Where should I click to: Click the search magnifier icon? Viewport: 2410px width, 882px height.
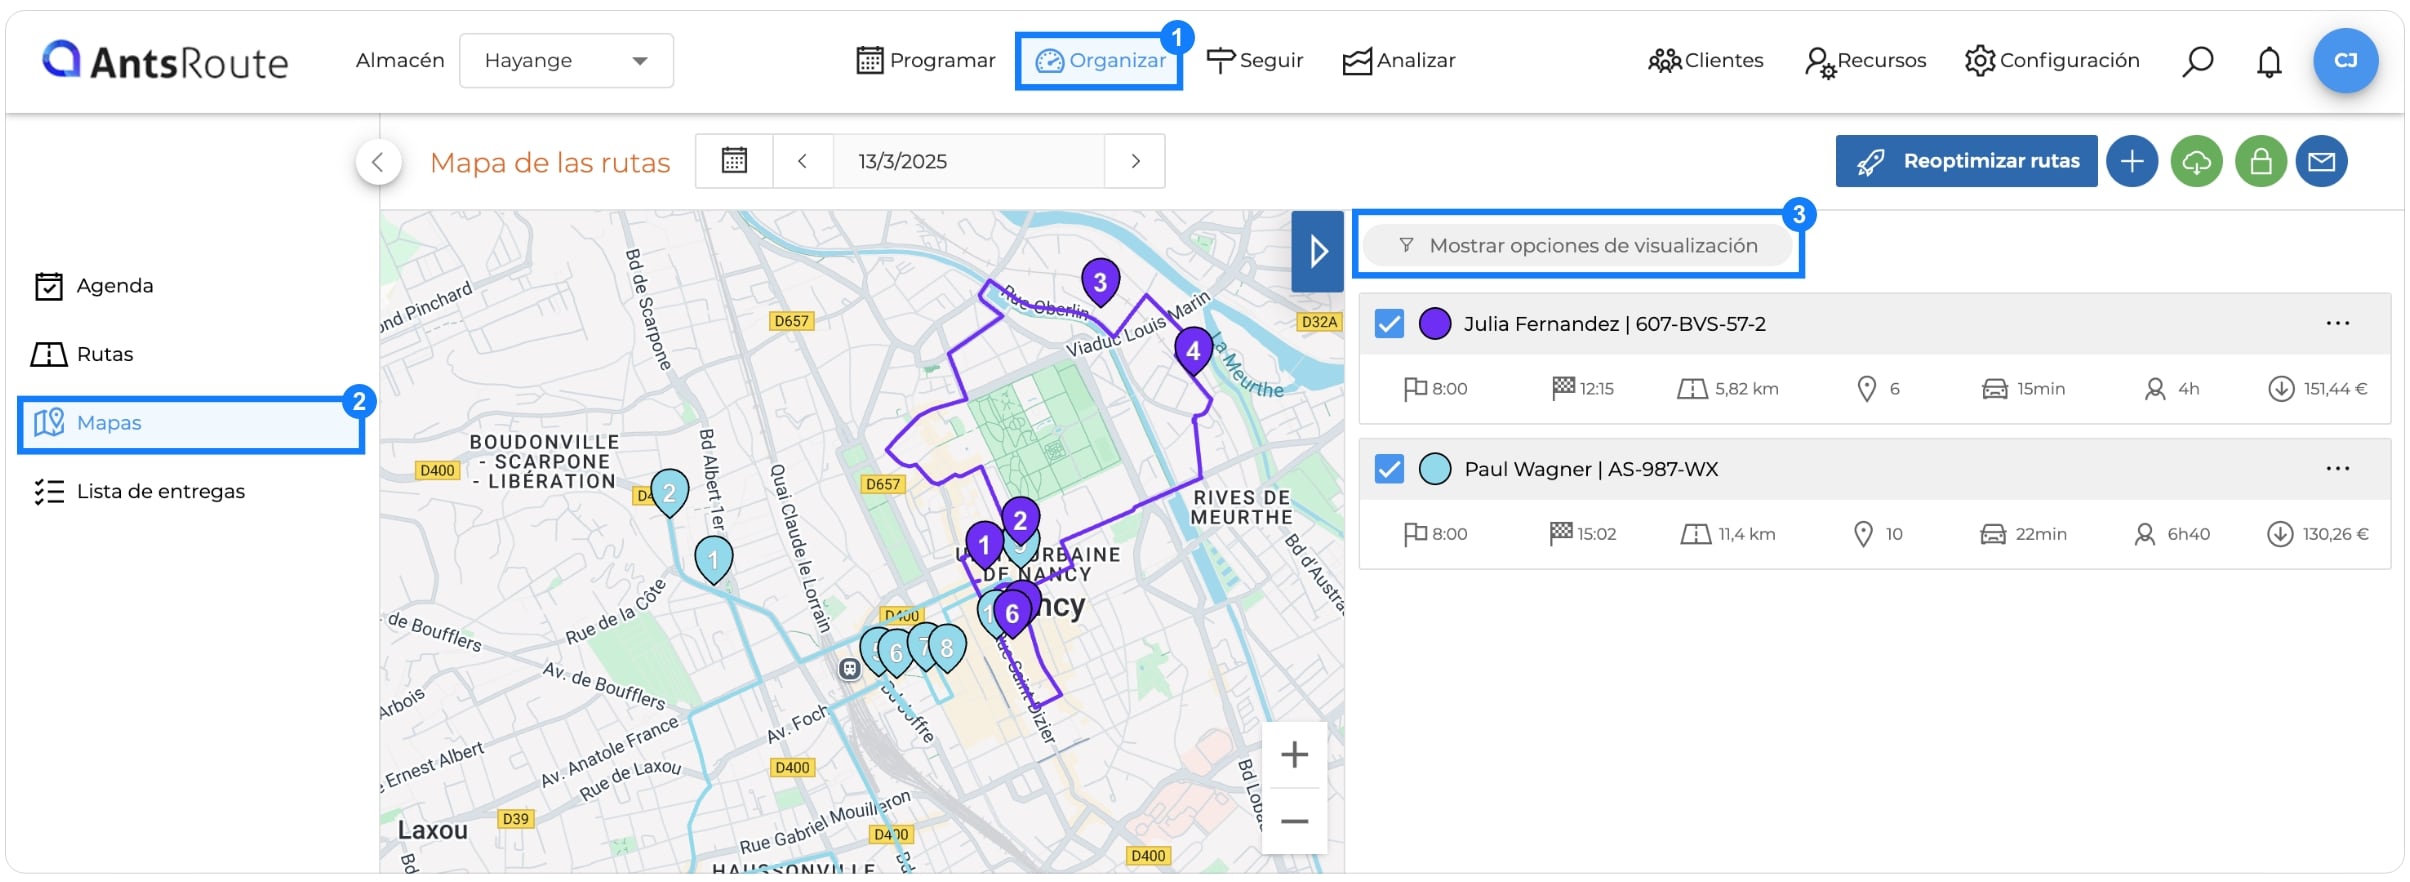2197,62
